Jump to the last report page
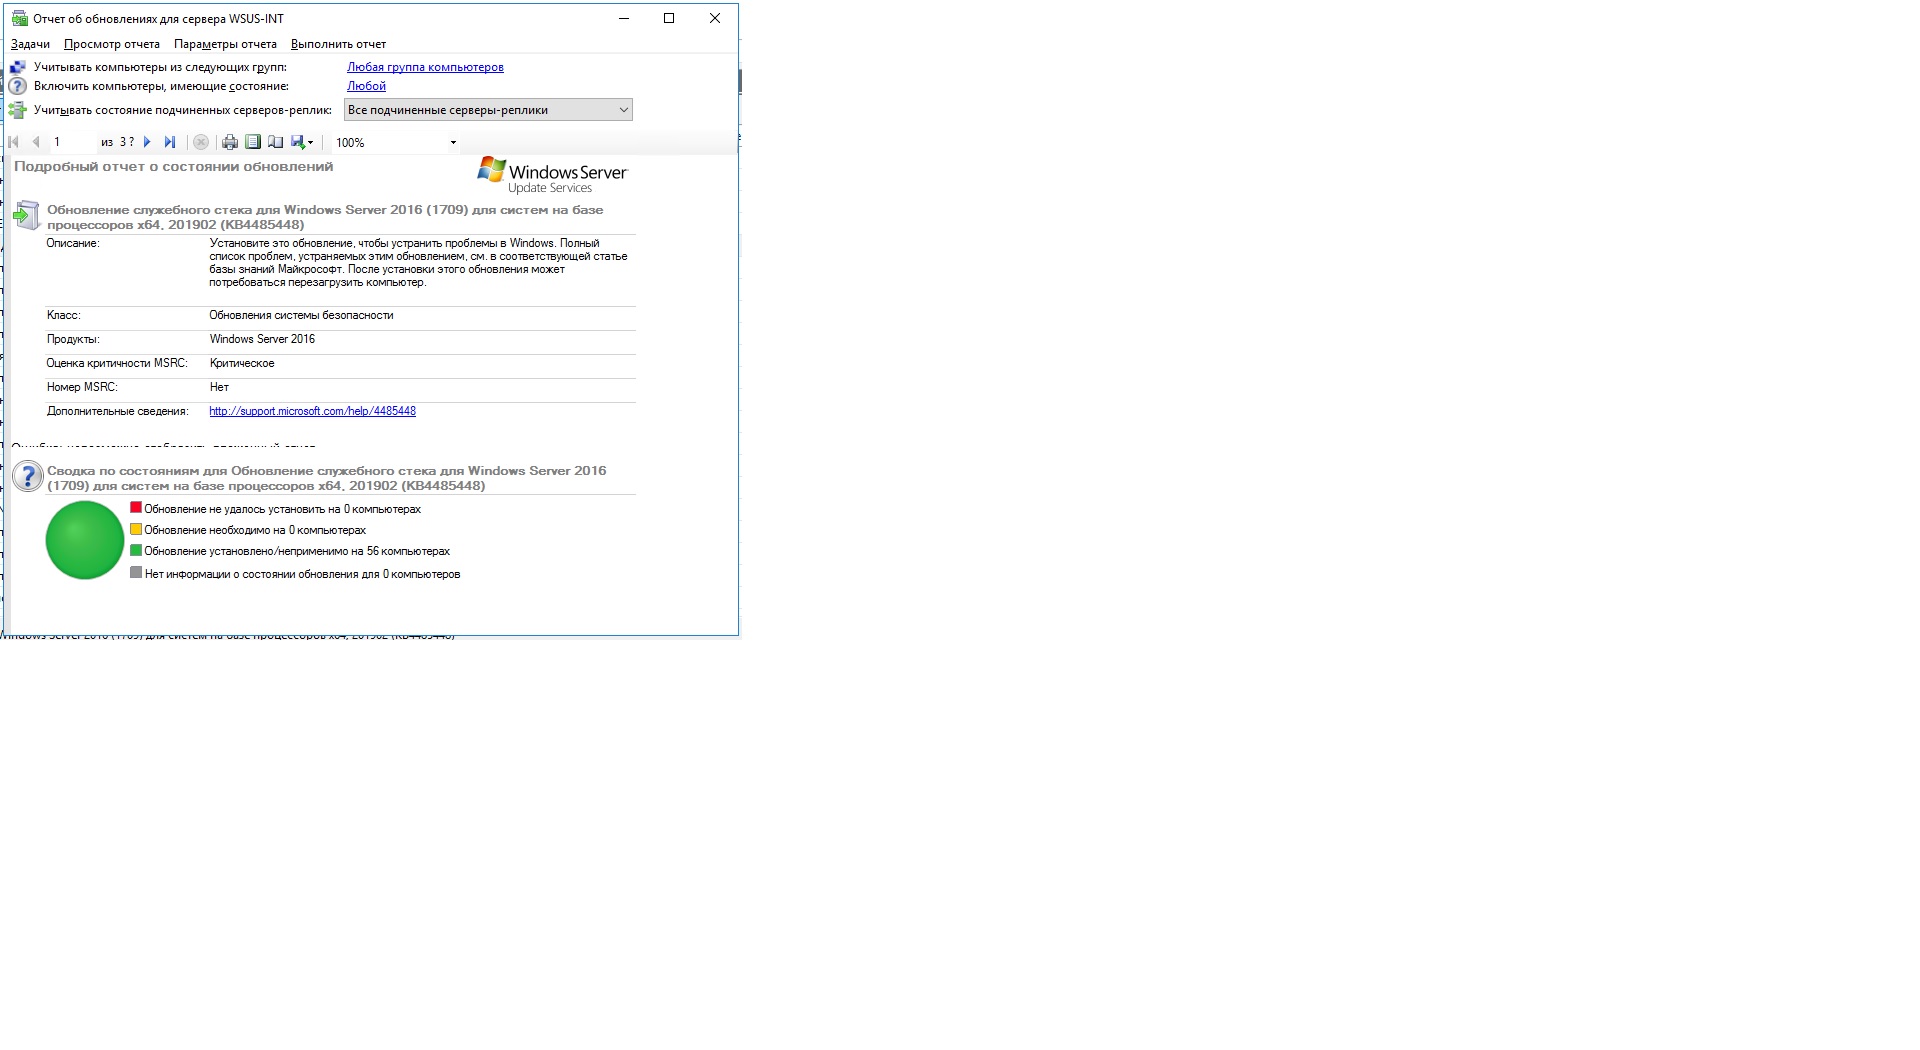 pyautogui.click(x=170, y=142)
